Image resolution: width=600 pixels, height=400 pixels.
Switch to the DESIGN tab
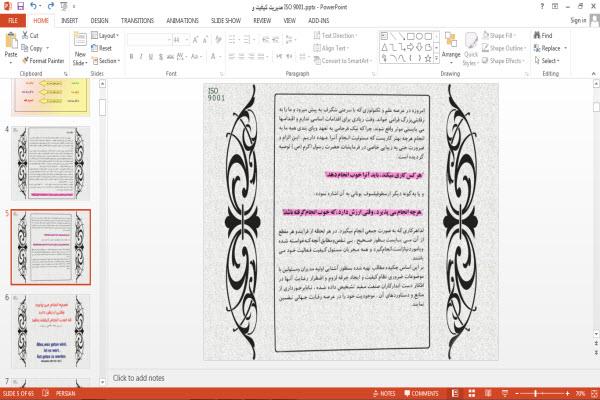(x=99, y=20)
